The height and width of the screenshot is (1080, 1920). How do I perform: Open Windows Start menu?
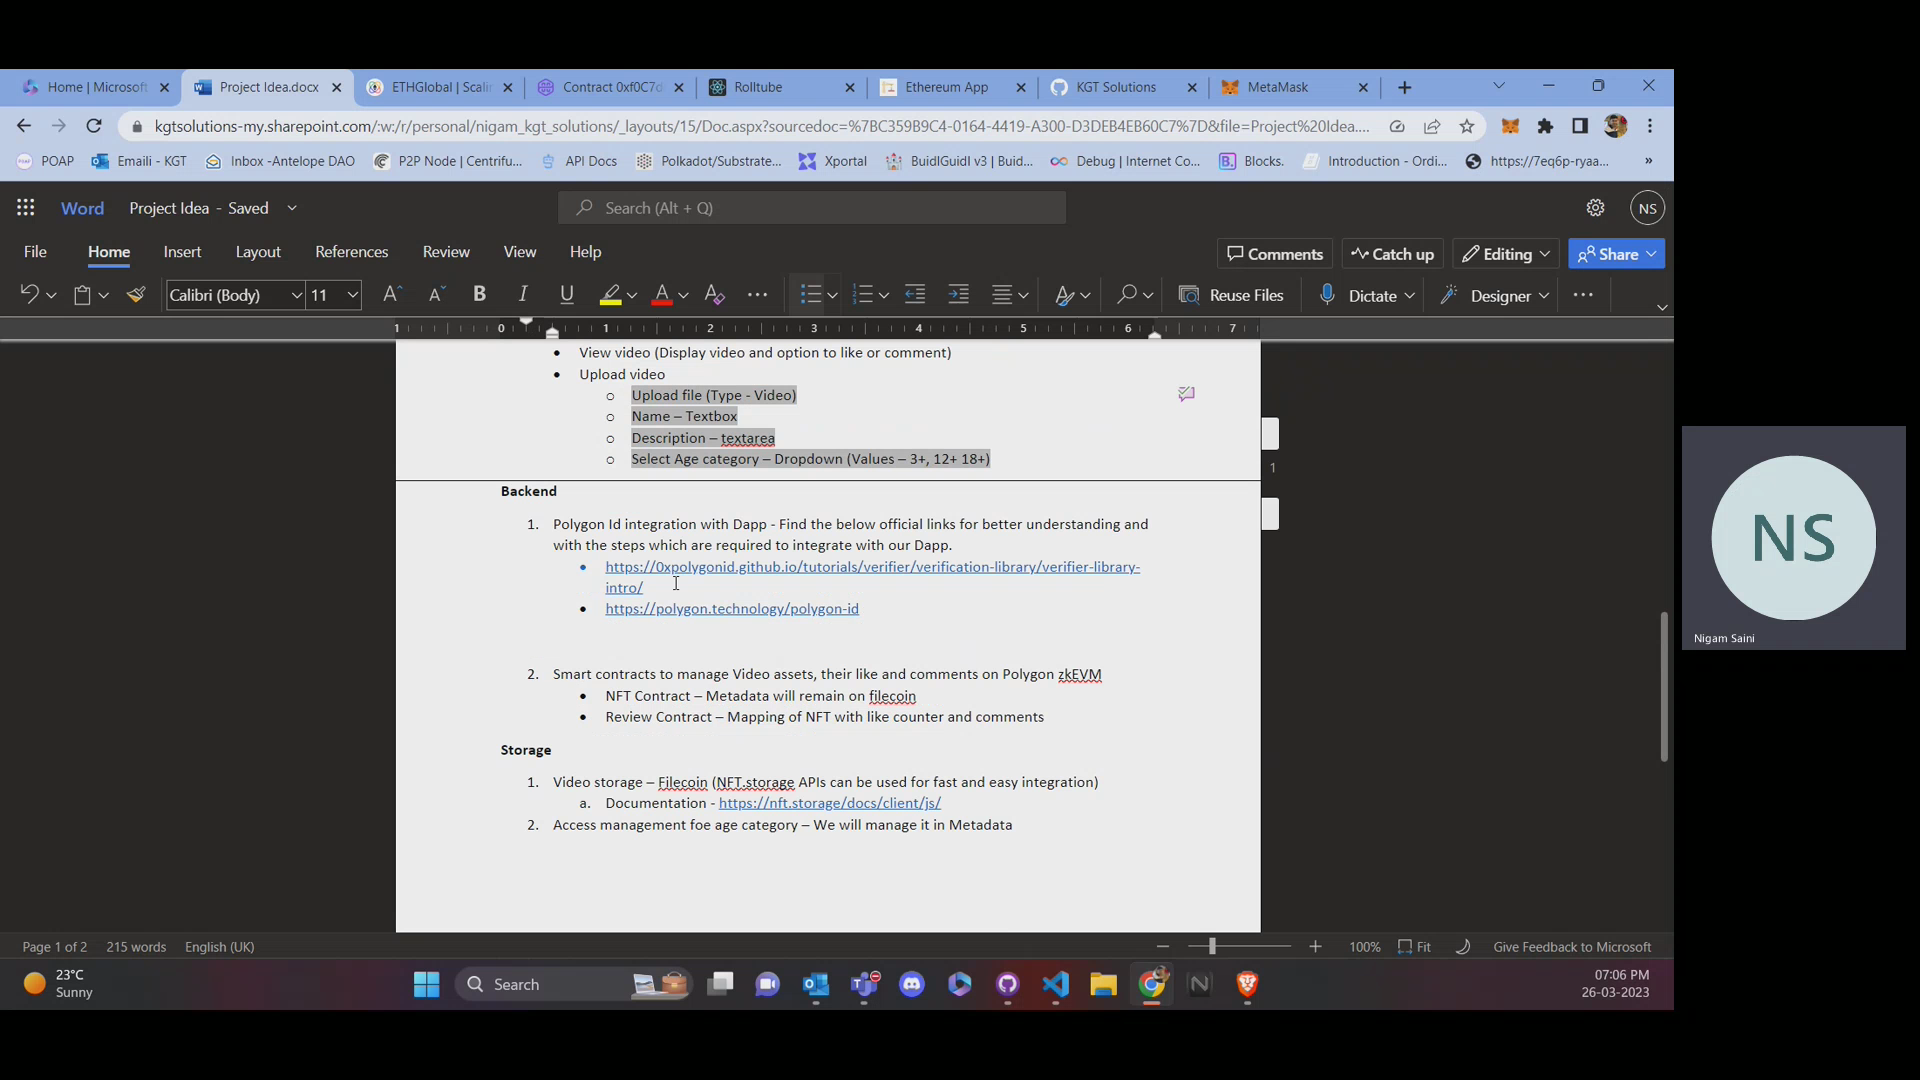pos(427,985)
